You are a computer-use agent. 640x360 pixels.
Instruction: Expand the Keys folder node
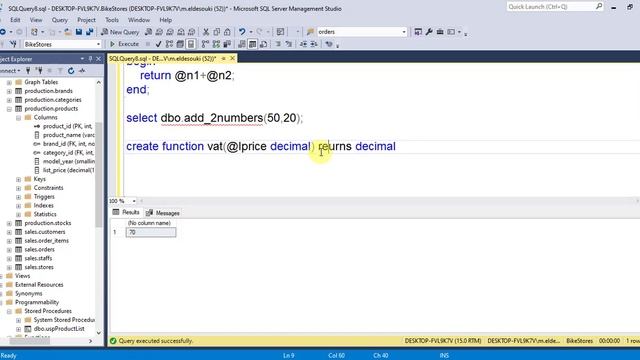(x=18, y=179)
